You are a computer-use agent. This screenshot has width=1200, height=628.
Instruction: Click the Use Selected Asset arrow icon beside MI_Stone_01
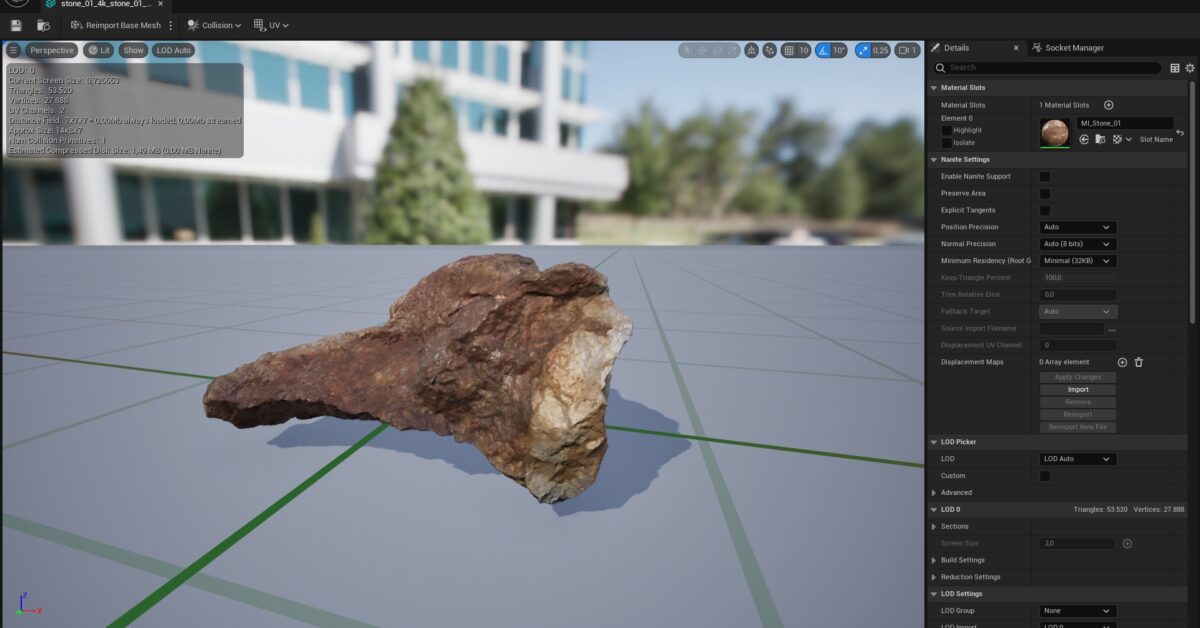pos(1084,139)
